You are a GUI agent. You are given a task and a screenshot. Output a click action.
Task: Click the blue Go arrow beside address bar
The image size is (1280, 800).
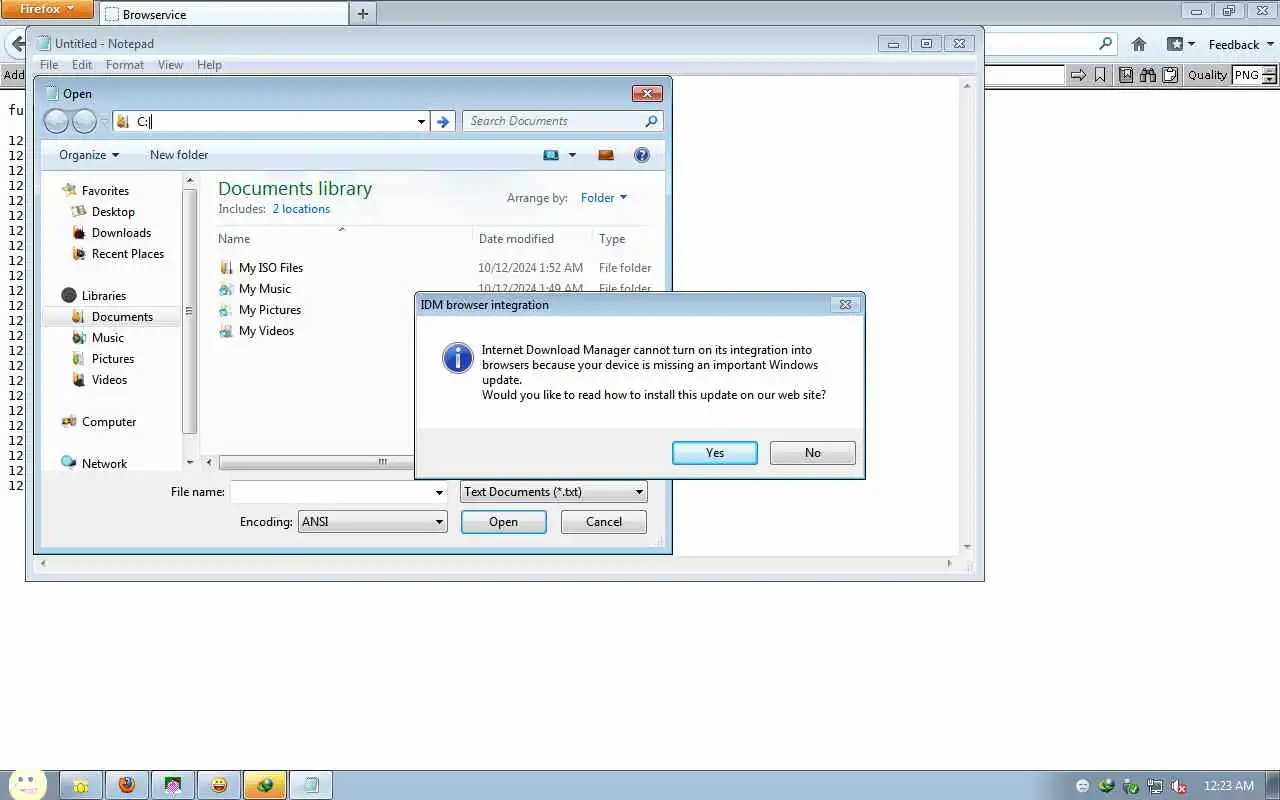443,121
